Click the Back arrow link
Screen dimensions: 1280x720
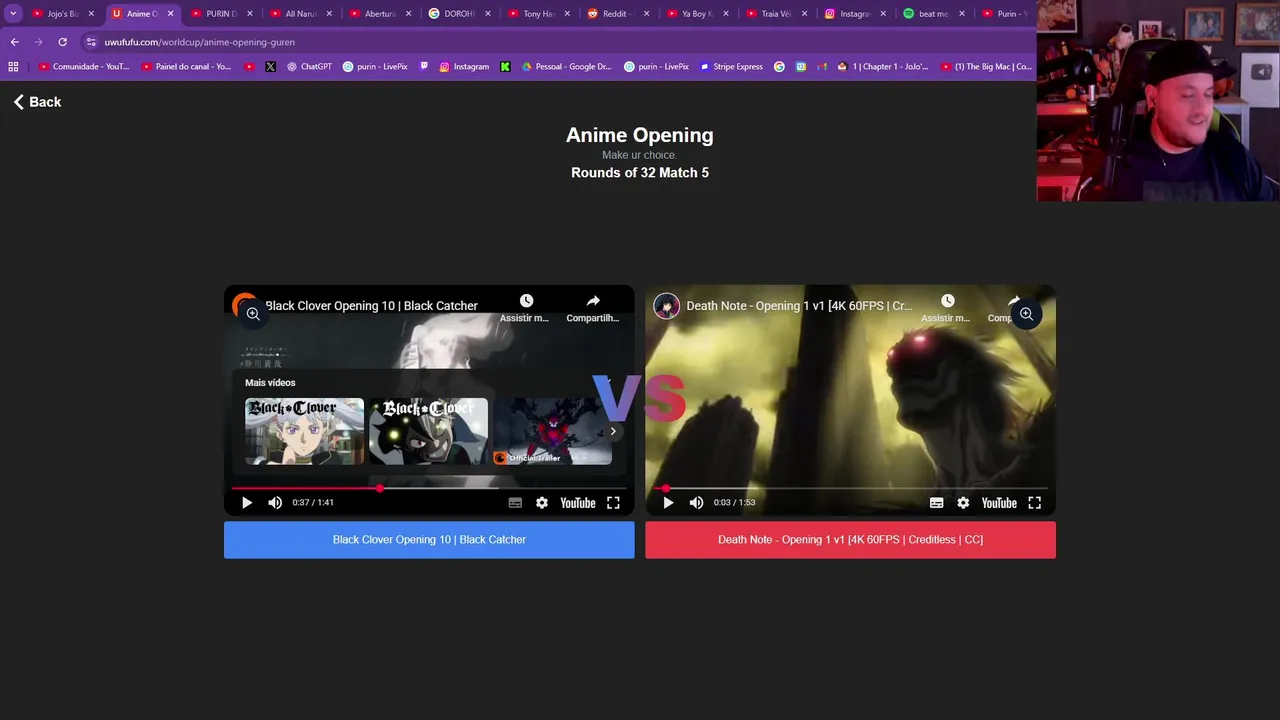(x=37, y=102)
